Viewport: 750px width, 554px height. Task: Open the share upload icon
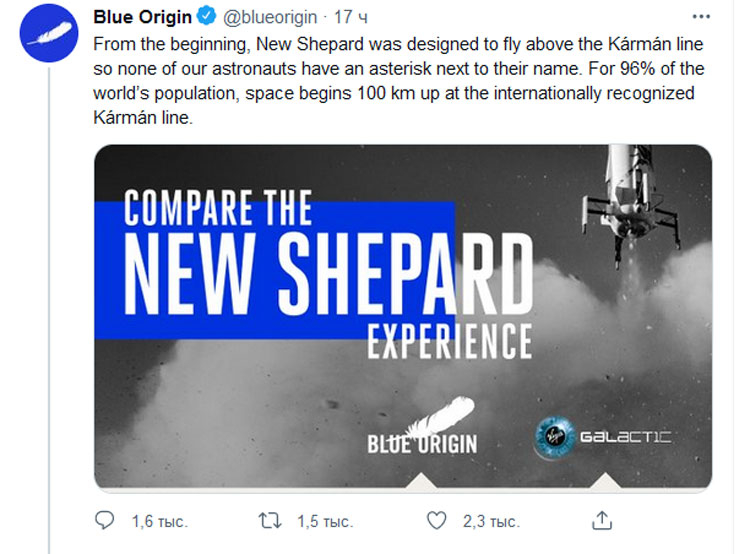pyautogui.click(x=602, y=521)
